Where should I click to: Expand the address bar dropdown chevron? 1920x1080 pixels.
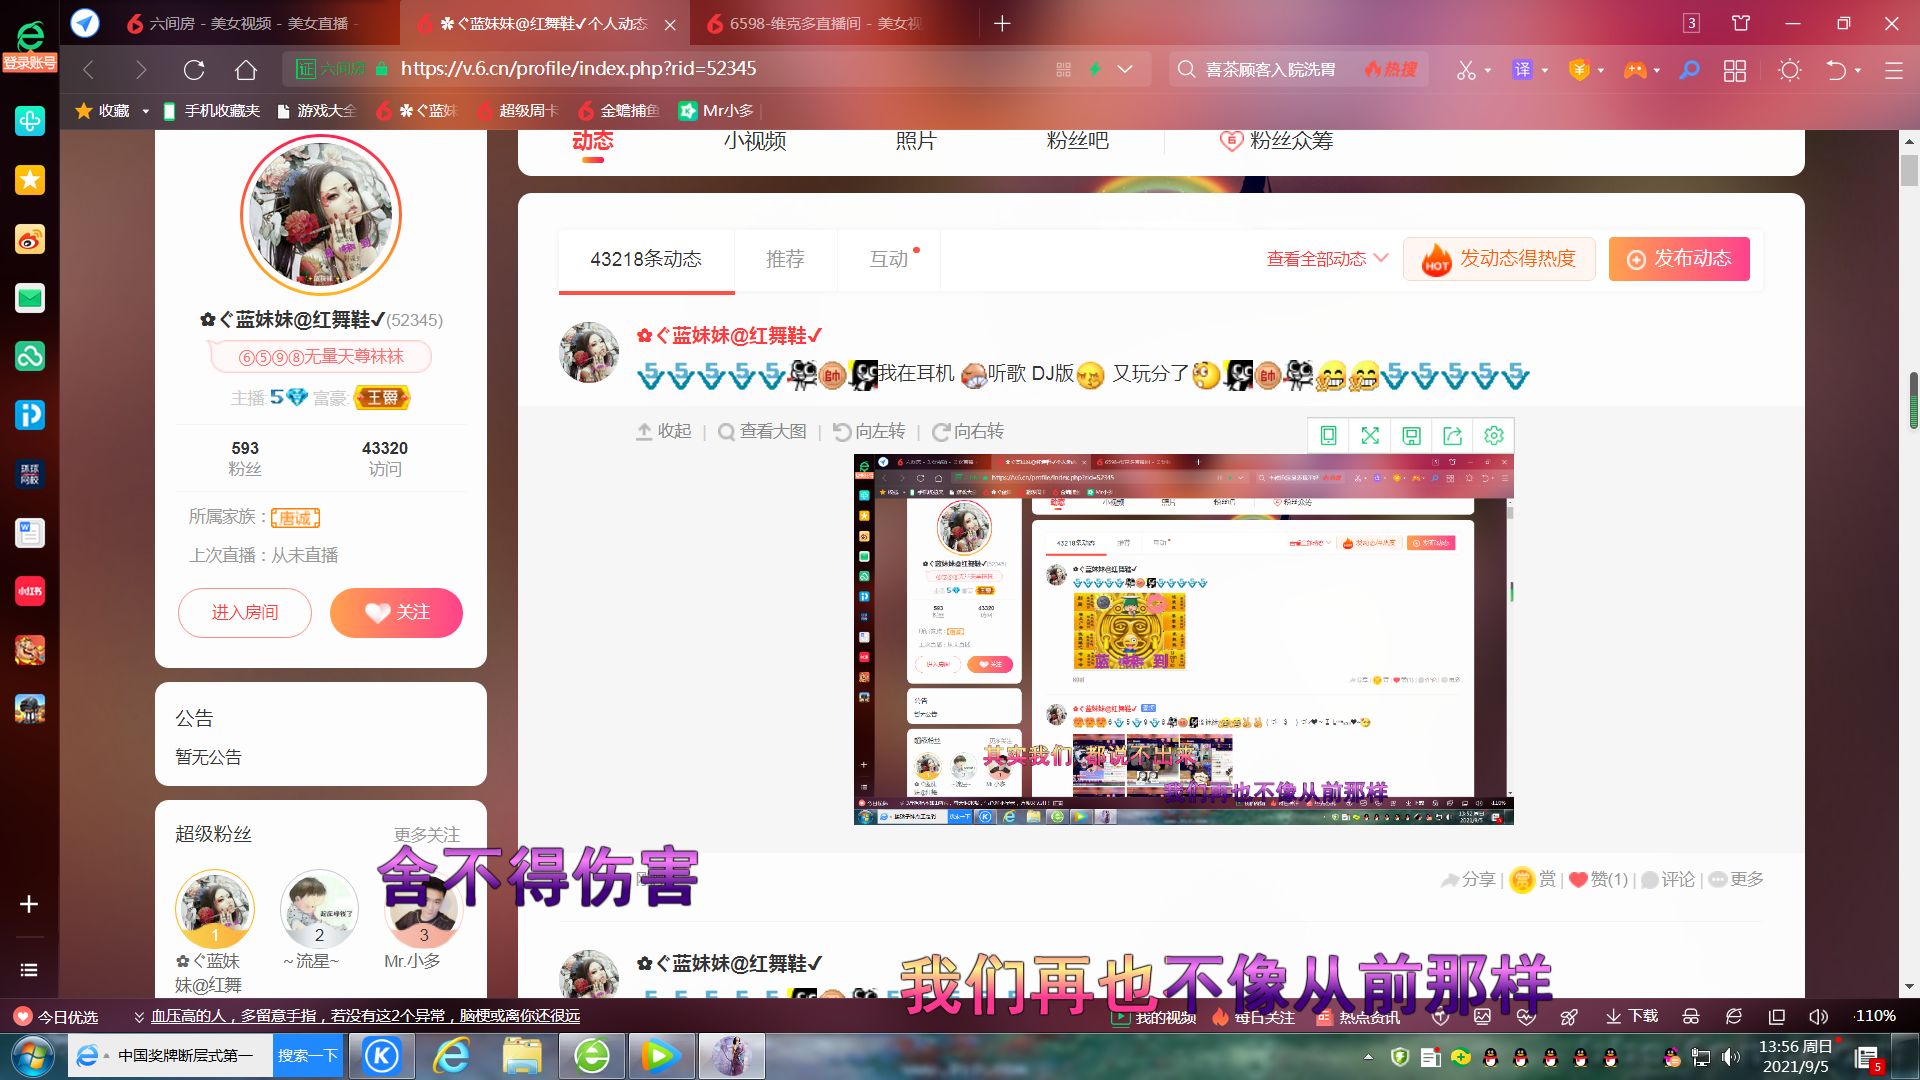point(1125,69)
